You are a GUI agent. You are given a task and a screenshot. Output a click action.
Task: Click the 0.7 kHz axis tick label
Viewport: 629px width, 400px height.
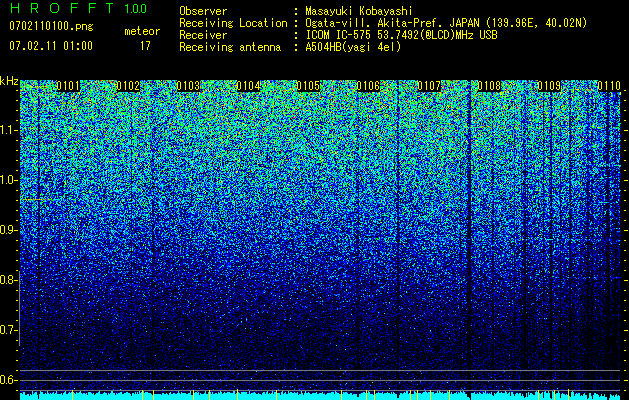point(8,330)
